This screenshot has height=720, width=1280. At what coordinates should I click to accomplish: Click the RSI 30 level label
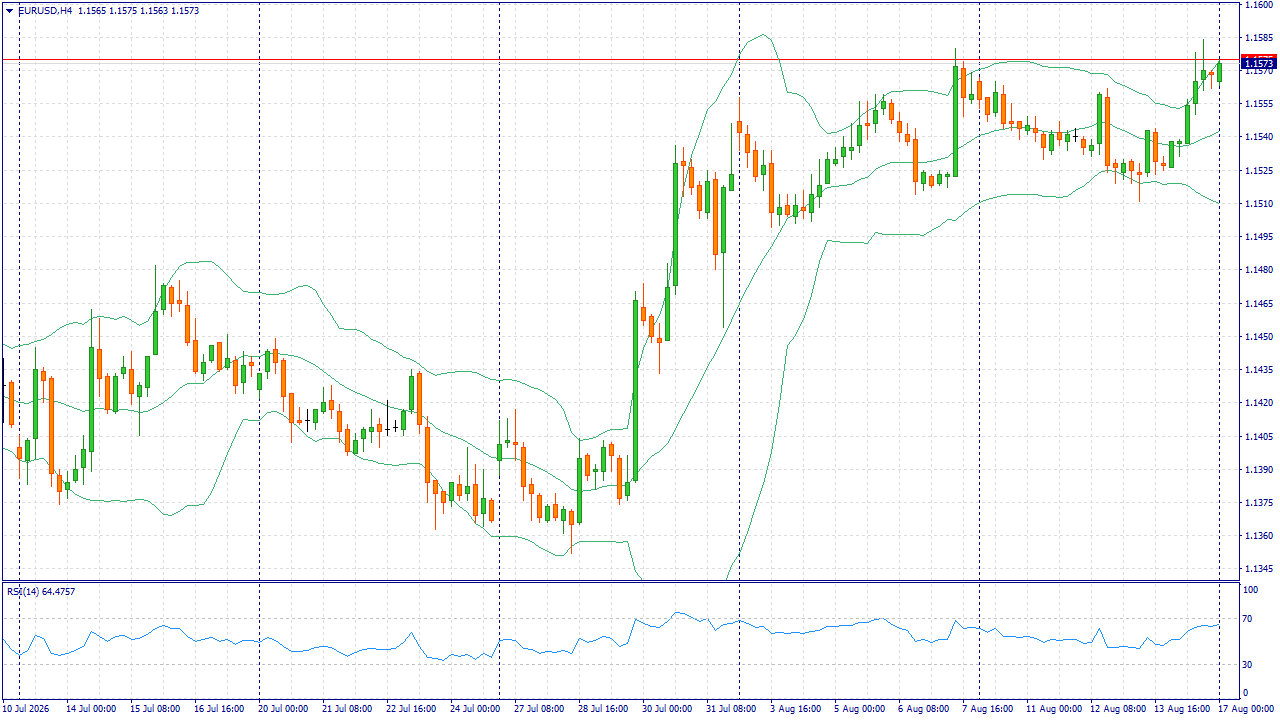1248,664
